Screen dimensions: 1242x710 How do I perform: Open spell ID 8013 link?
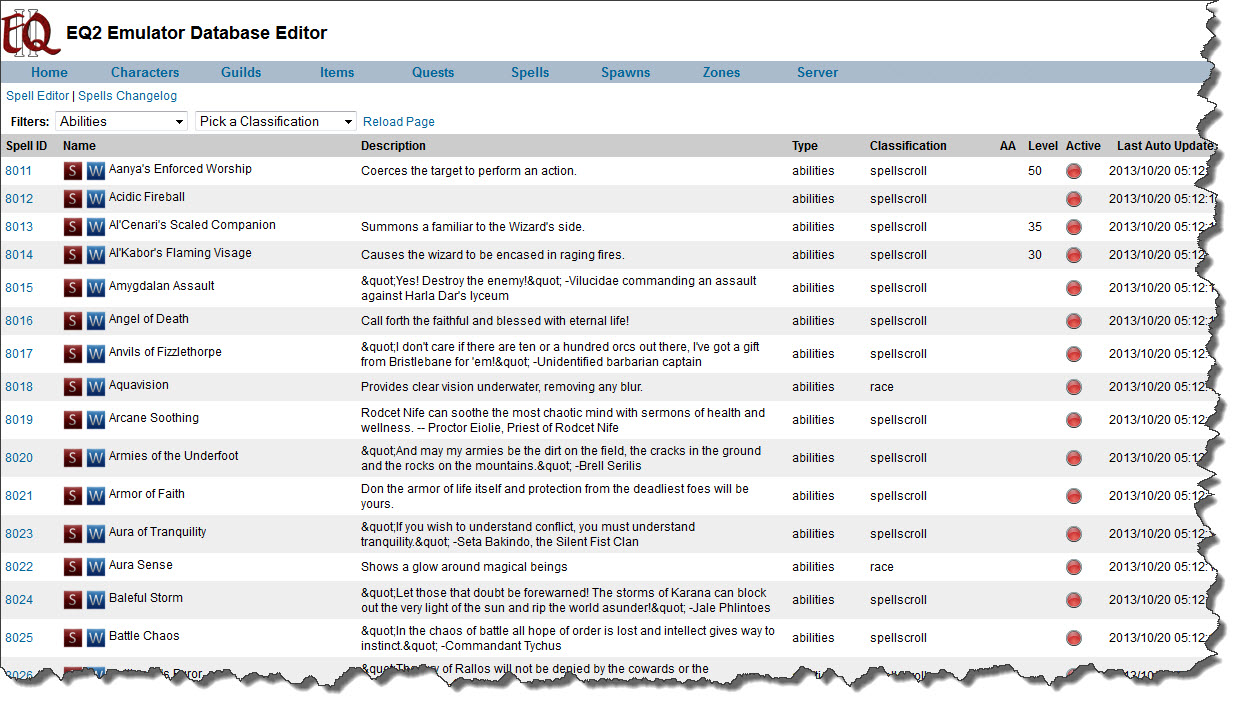pyautogui.click(x=19, y=227)
